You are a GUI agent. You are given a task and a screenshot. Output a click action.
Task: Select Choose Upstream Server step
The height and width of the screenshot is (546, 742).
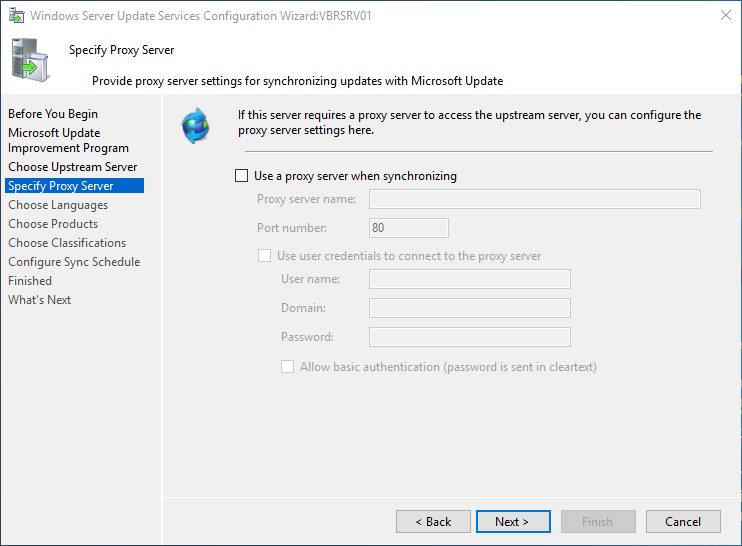tap(73, 167)
